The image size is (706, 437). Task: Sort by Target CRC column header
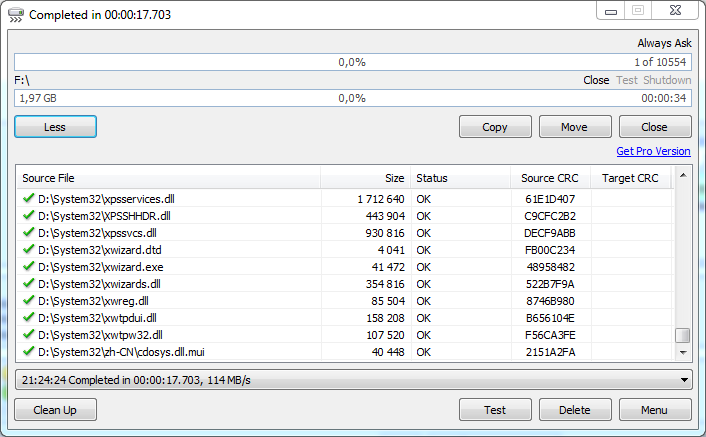click(630, 178)
